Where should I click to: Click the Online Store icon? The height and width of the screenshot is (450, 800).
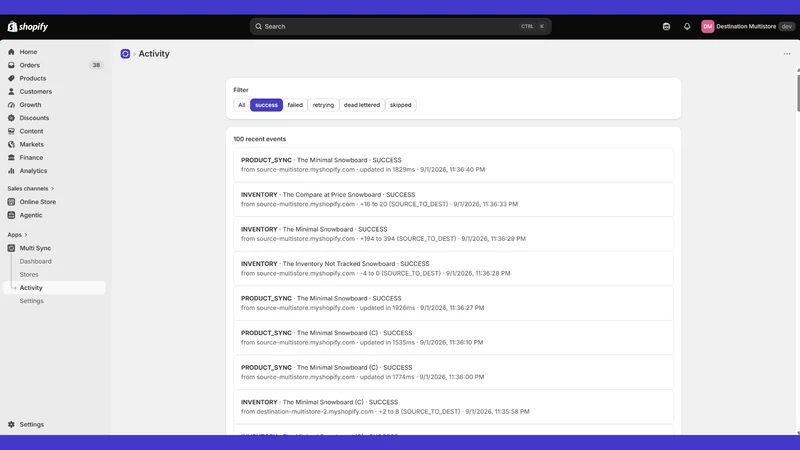[11, 202]
